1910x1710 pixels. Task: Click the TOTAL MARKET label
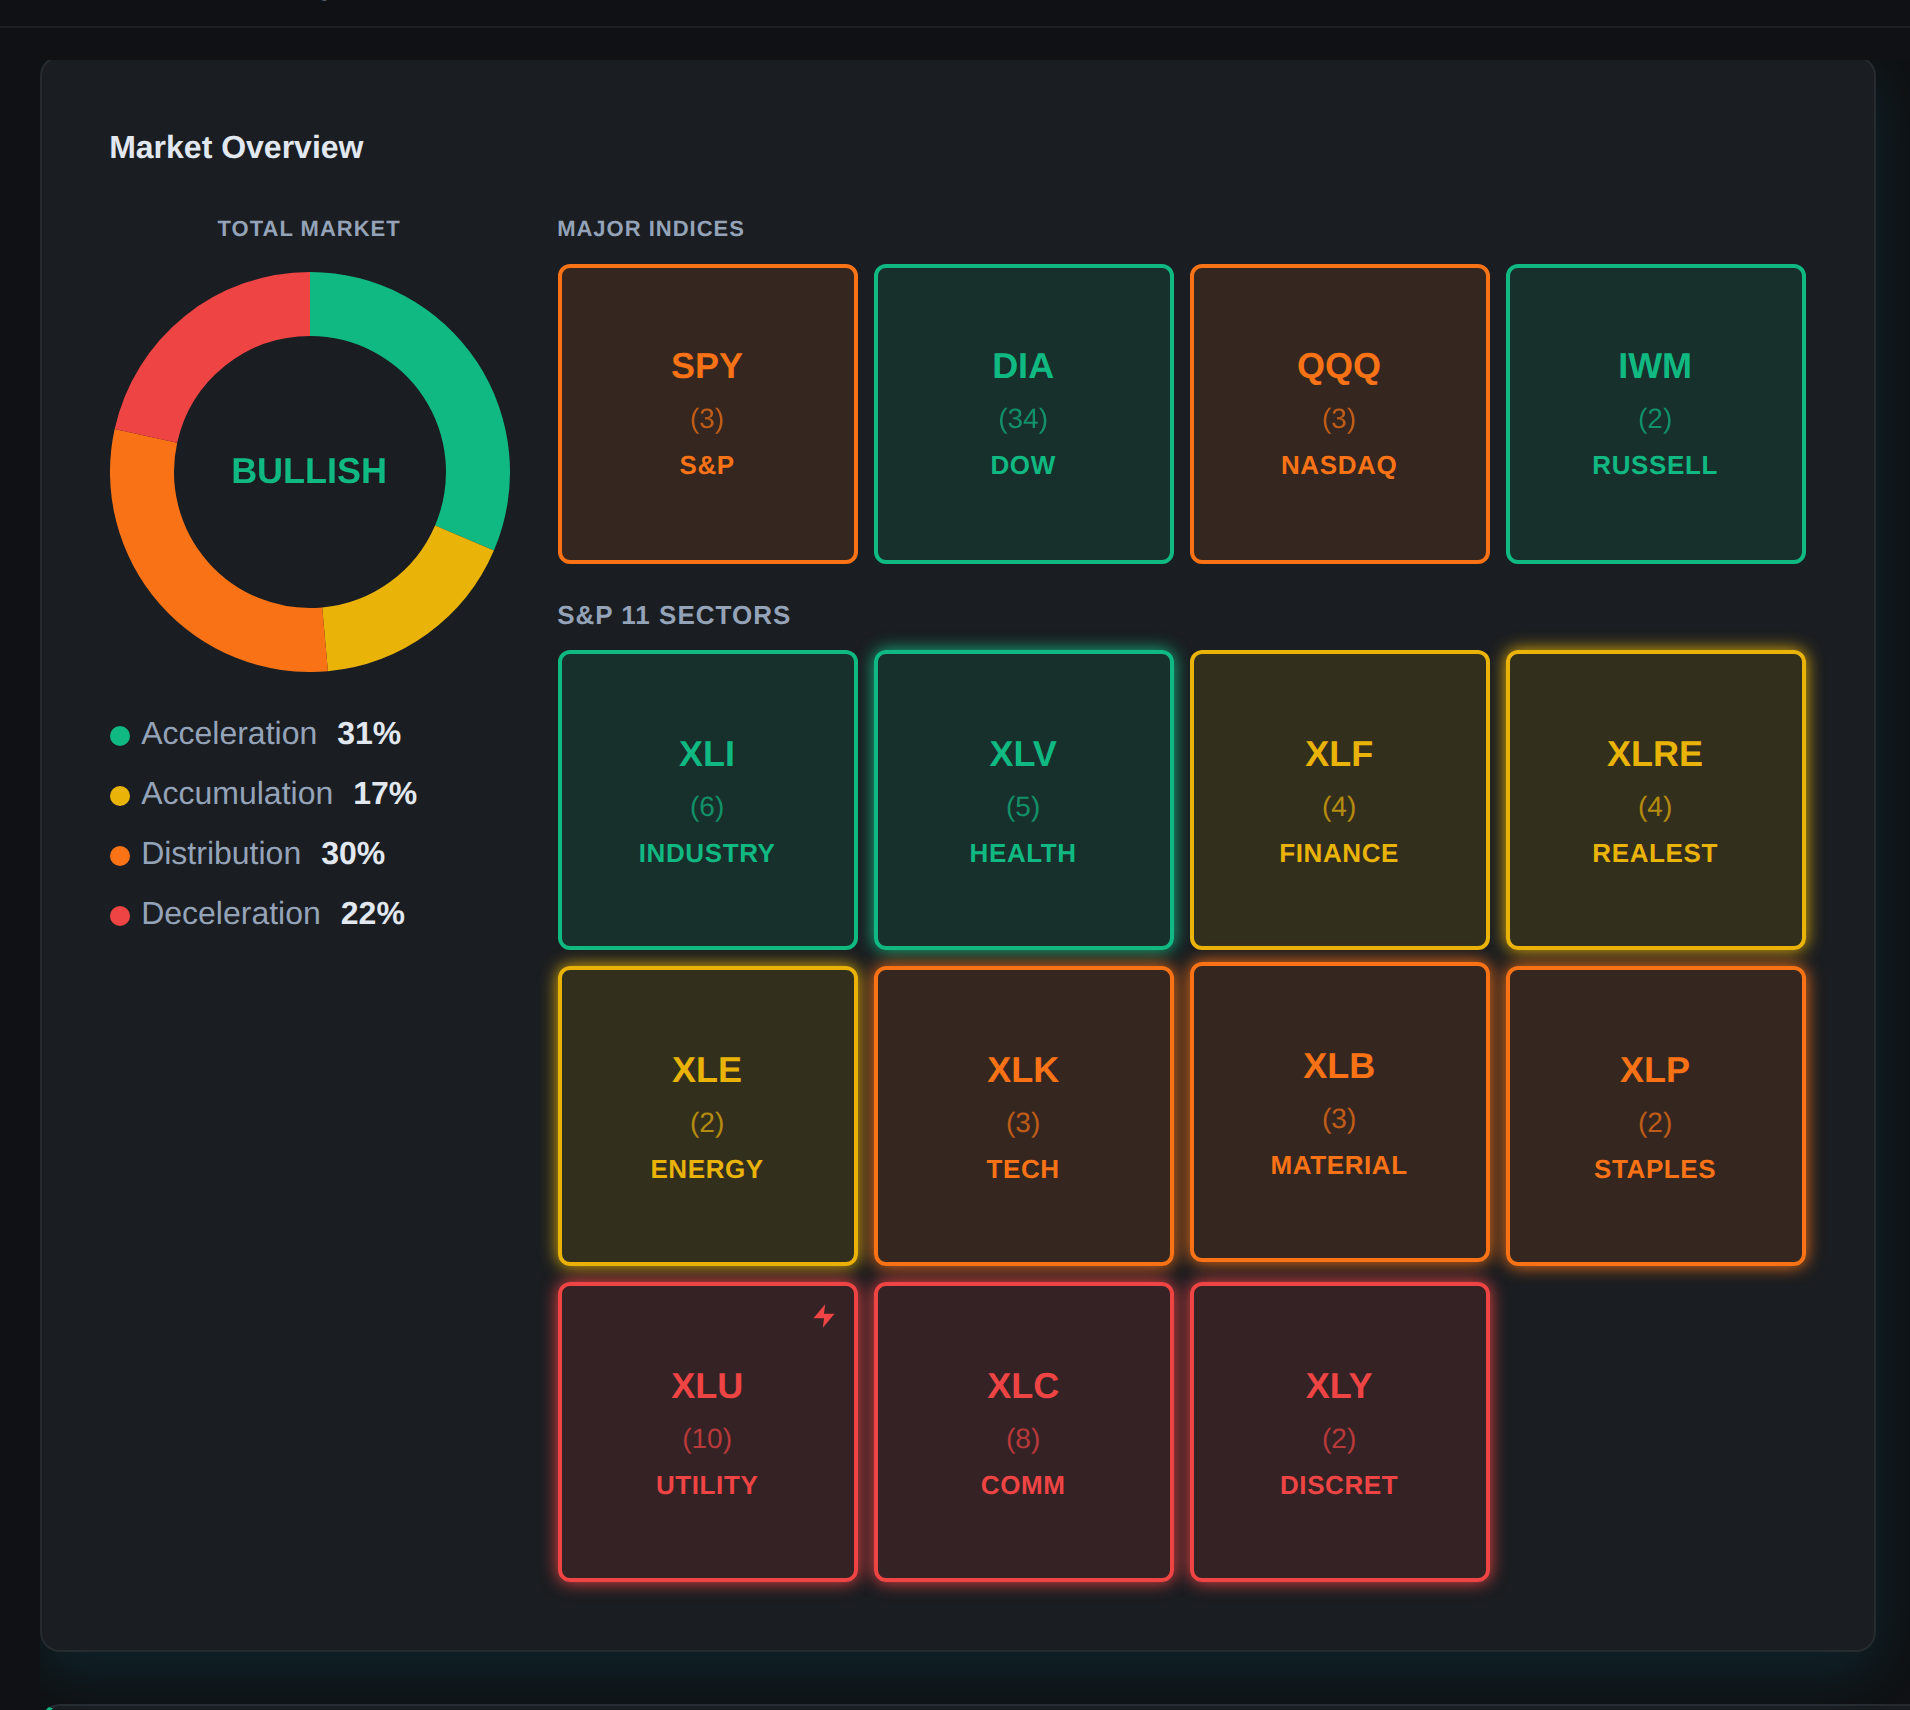[x=309, y=228]
